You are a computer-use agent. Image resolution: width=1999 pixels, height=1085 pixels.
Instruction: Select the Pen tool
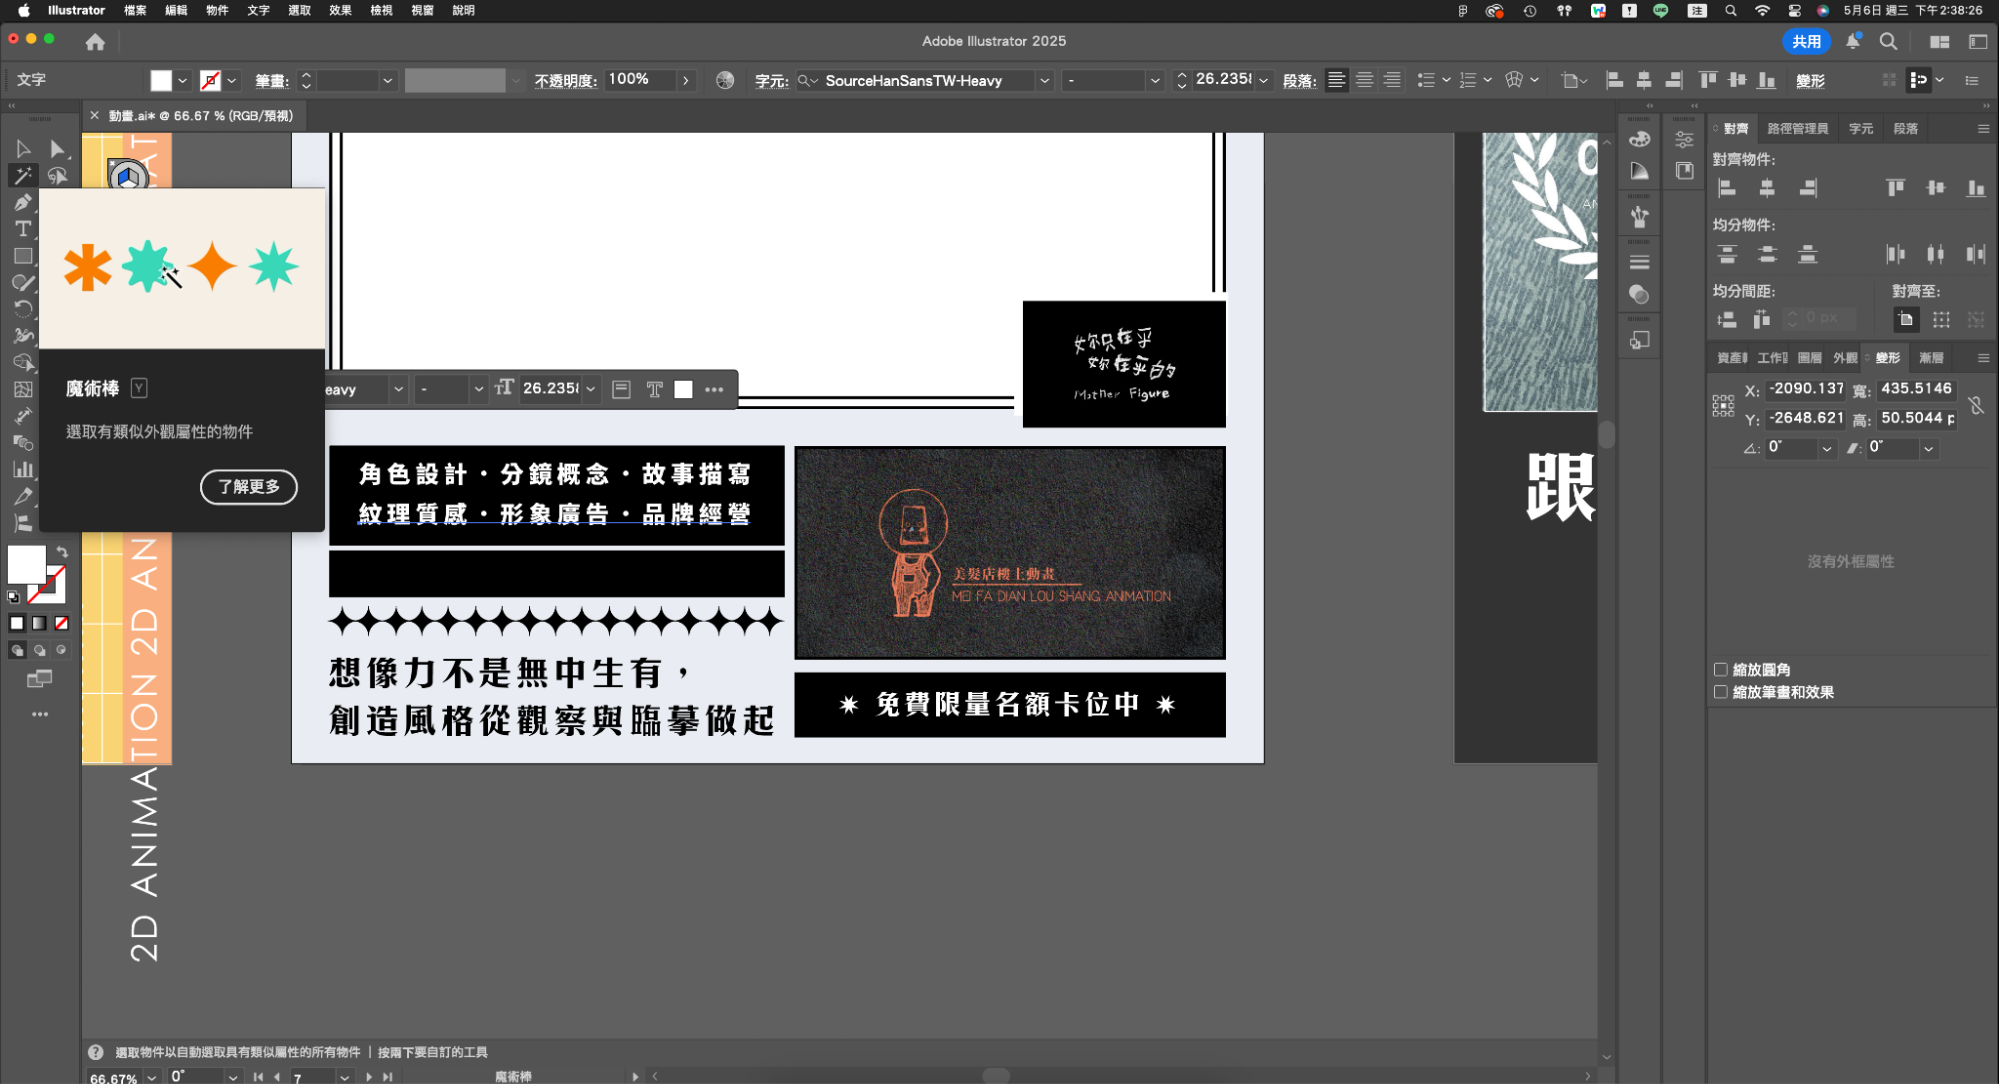click(x=23, y=203)
